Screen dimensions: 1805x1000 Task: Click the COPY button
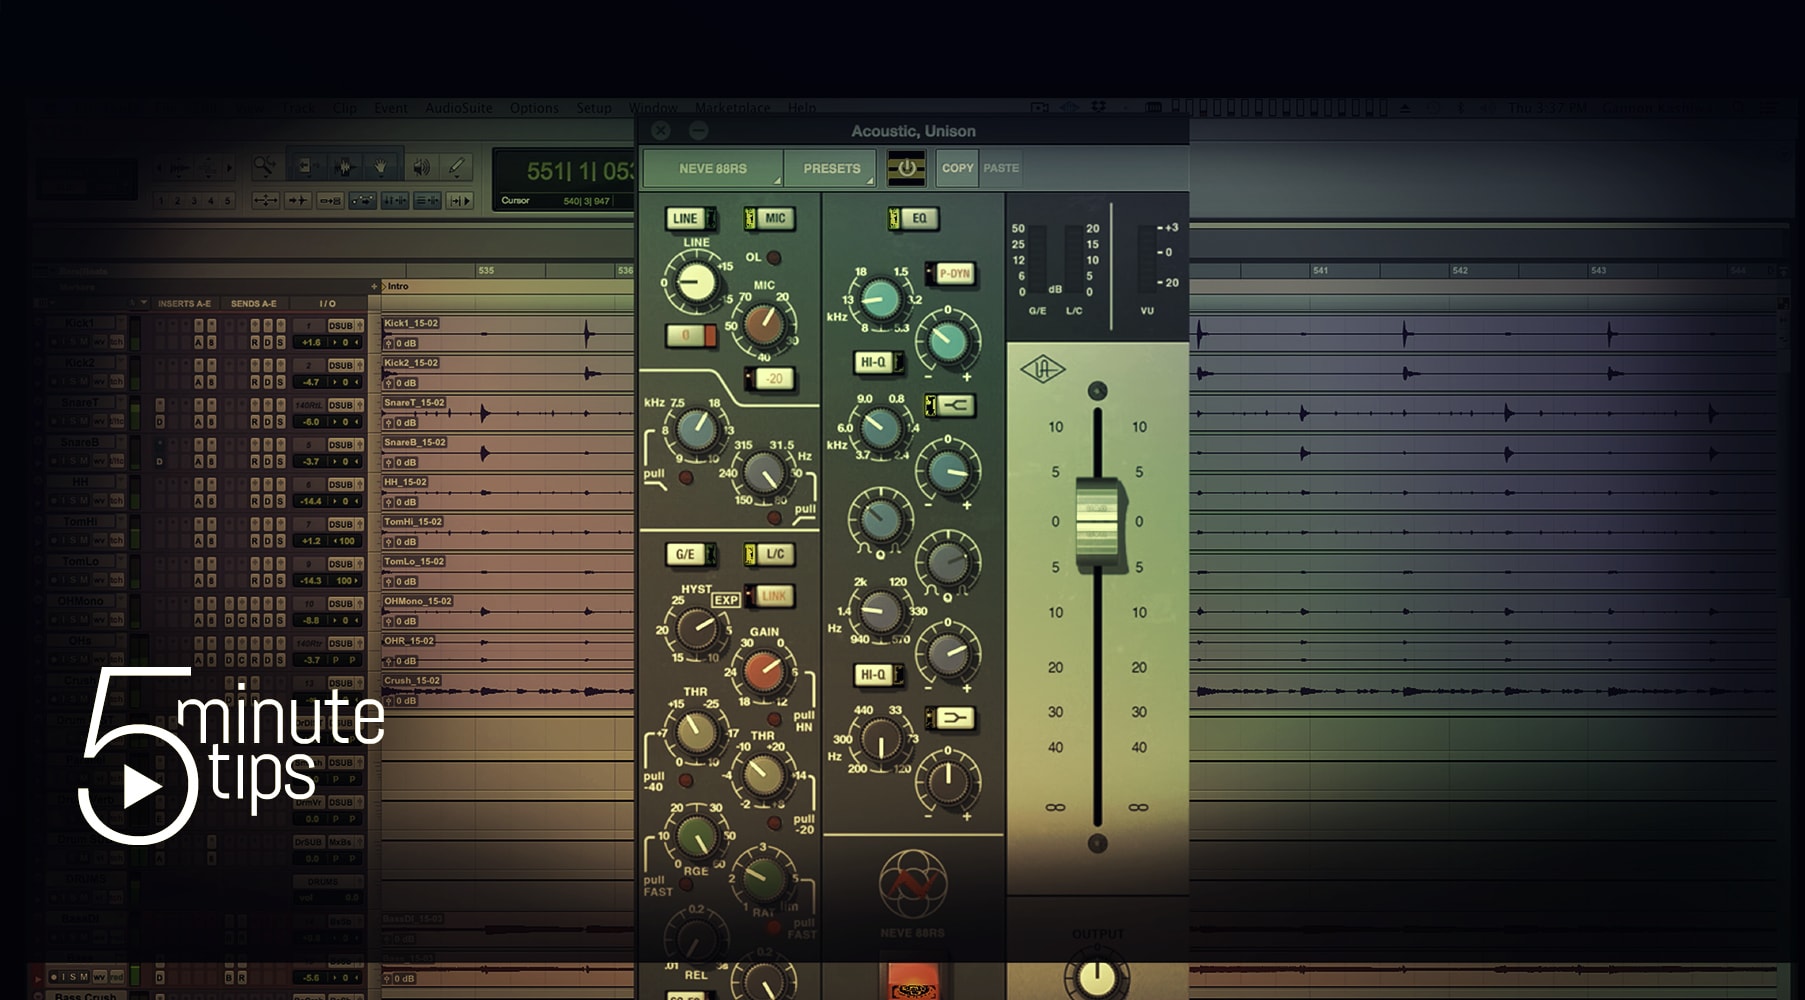957,168
